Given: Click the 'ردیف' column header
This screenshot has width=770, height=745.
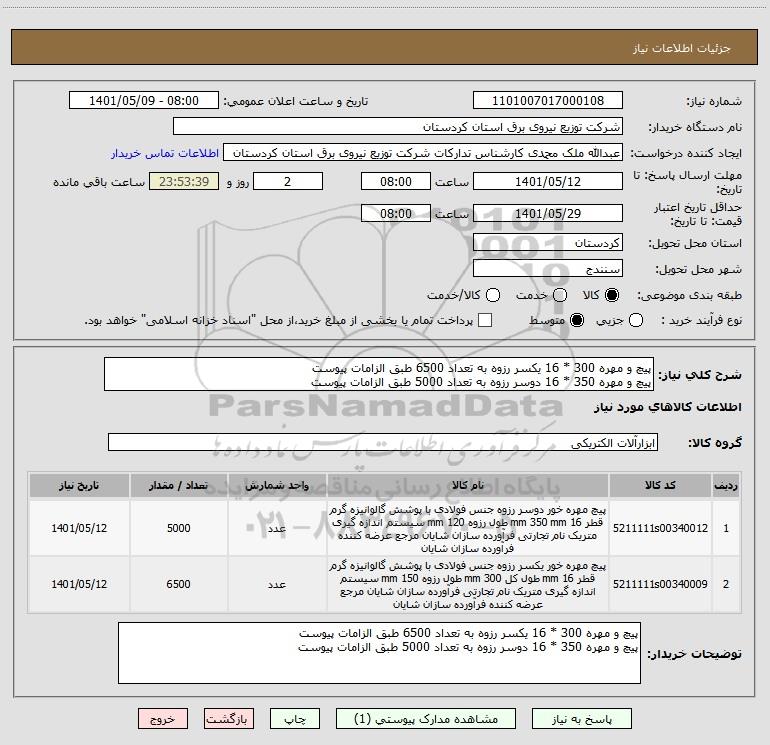Looking at the screenshot, I should point(726,485).
